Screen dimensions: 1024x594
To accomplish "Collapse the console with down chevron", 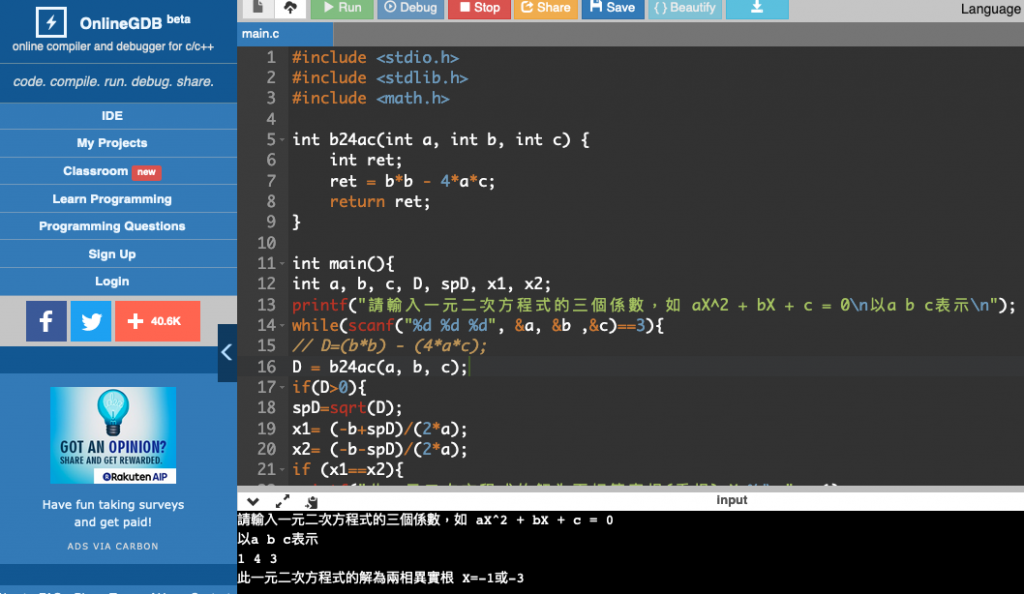I will (x=253, y=501).
